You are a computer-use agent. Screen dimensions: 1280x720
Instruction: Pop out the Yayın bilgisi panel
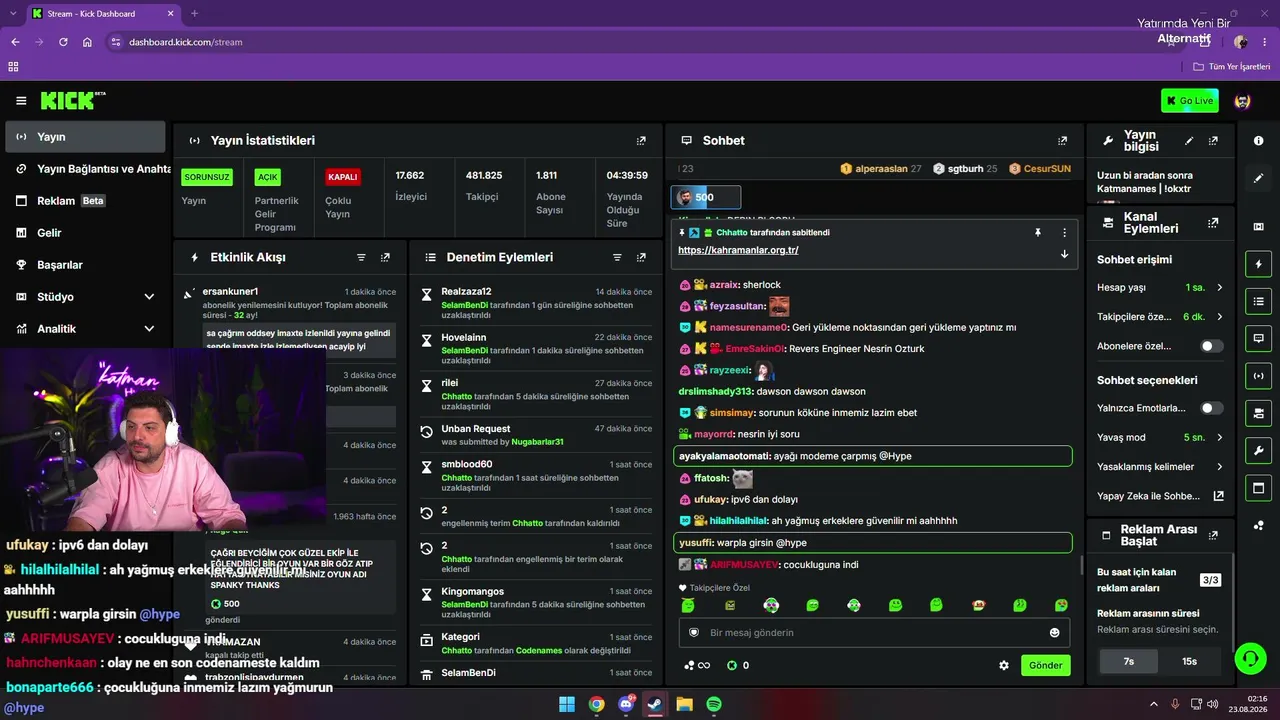tap(1213, 141)
